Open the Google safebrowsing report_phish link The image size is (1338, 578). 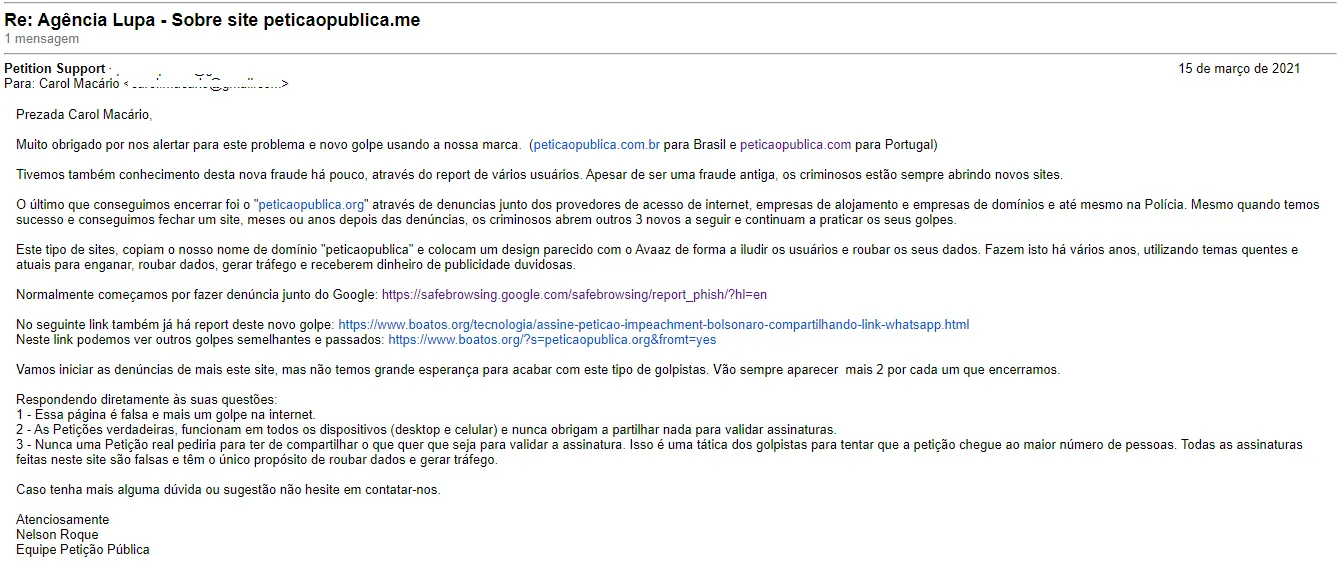pos(574,295)
